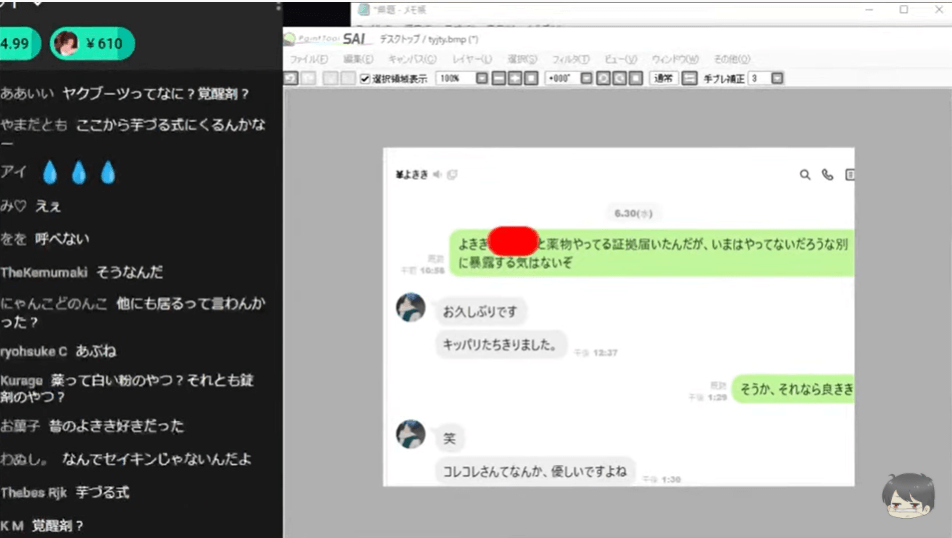Viewport: 952px width, 538px height.
Task: Toggle the 選択領域表示 checkbox
Action: (365, 78)
